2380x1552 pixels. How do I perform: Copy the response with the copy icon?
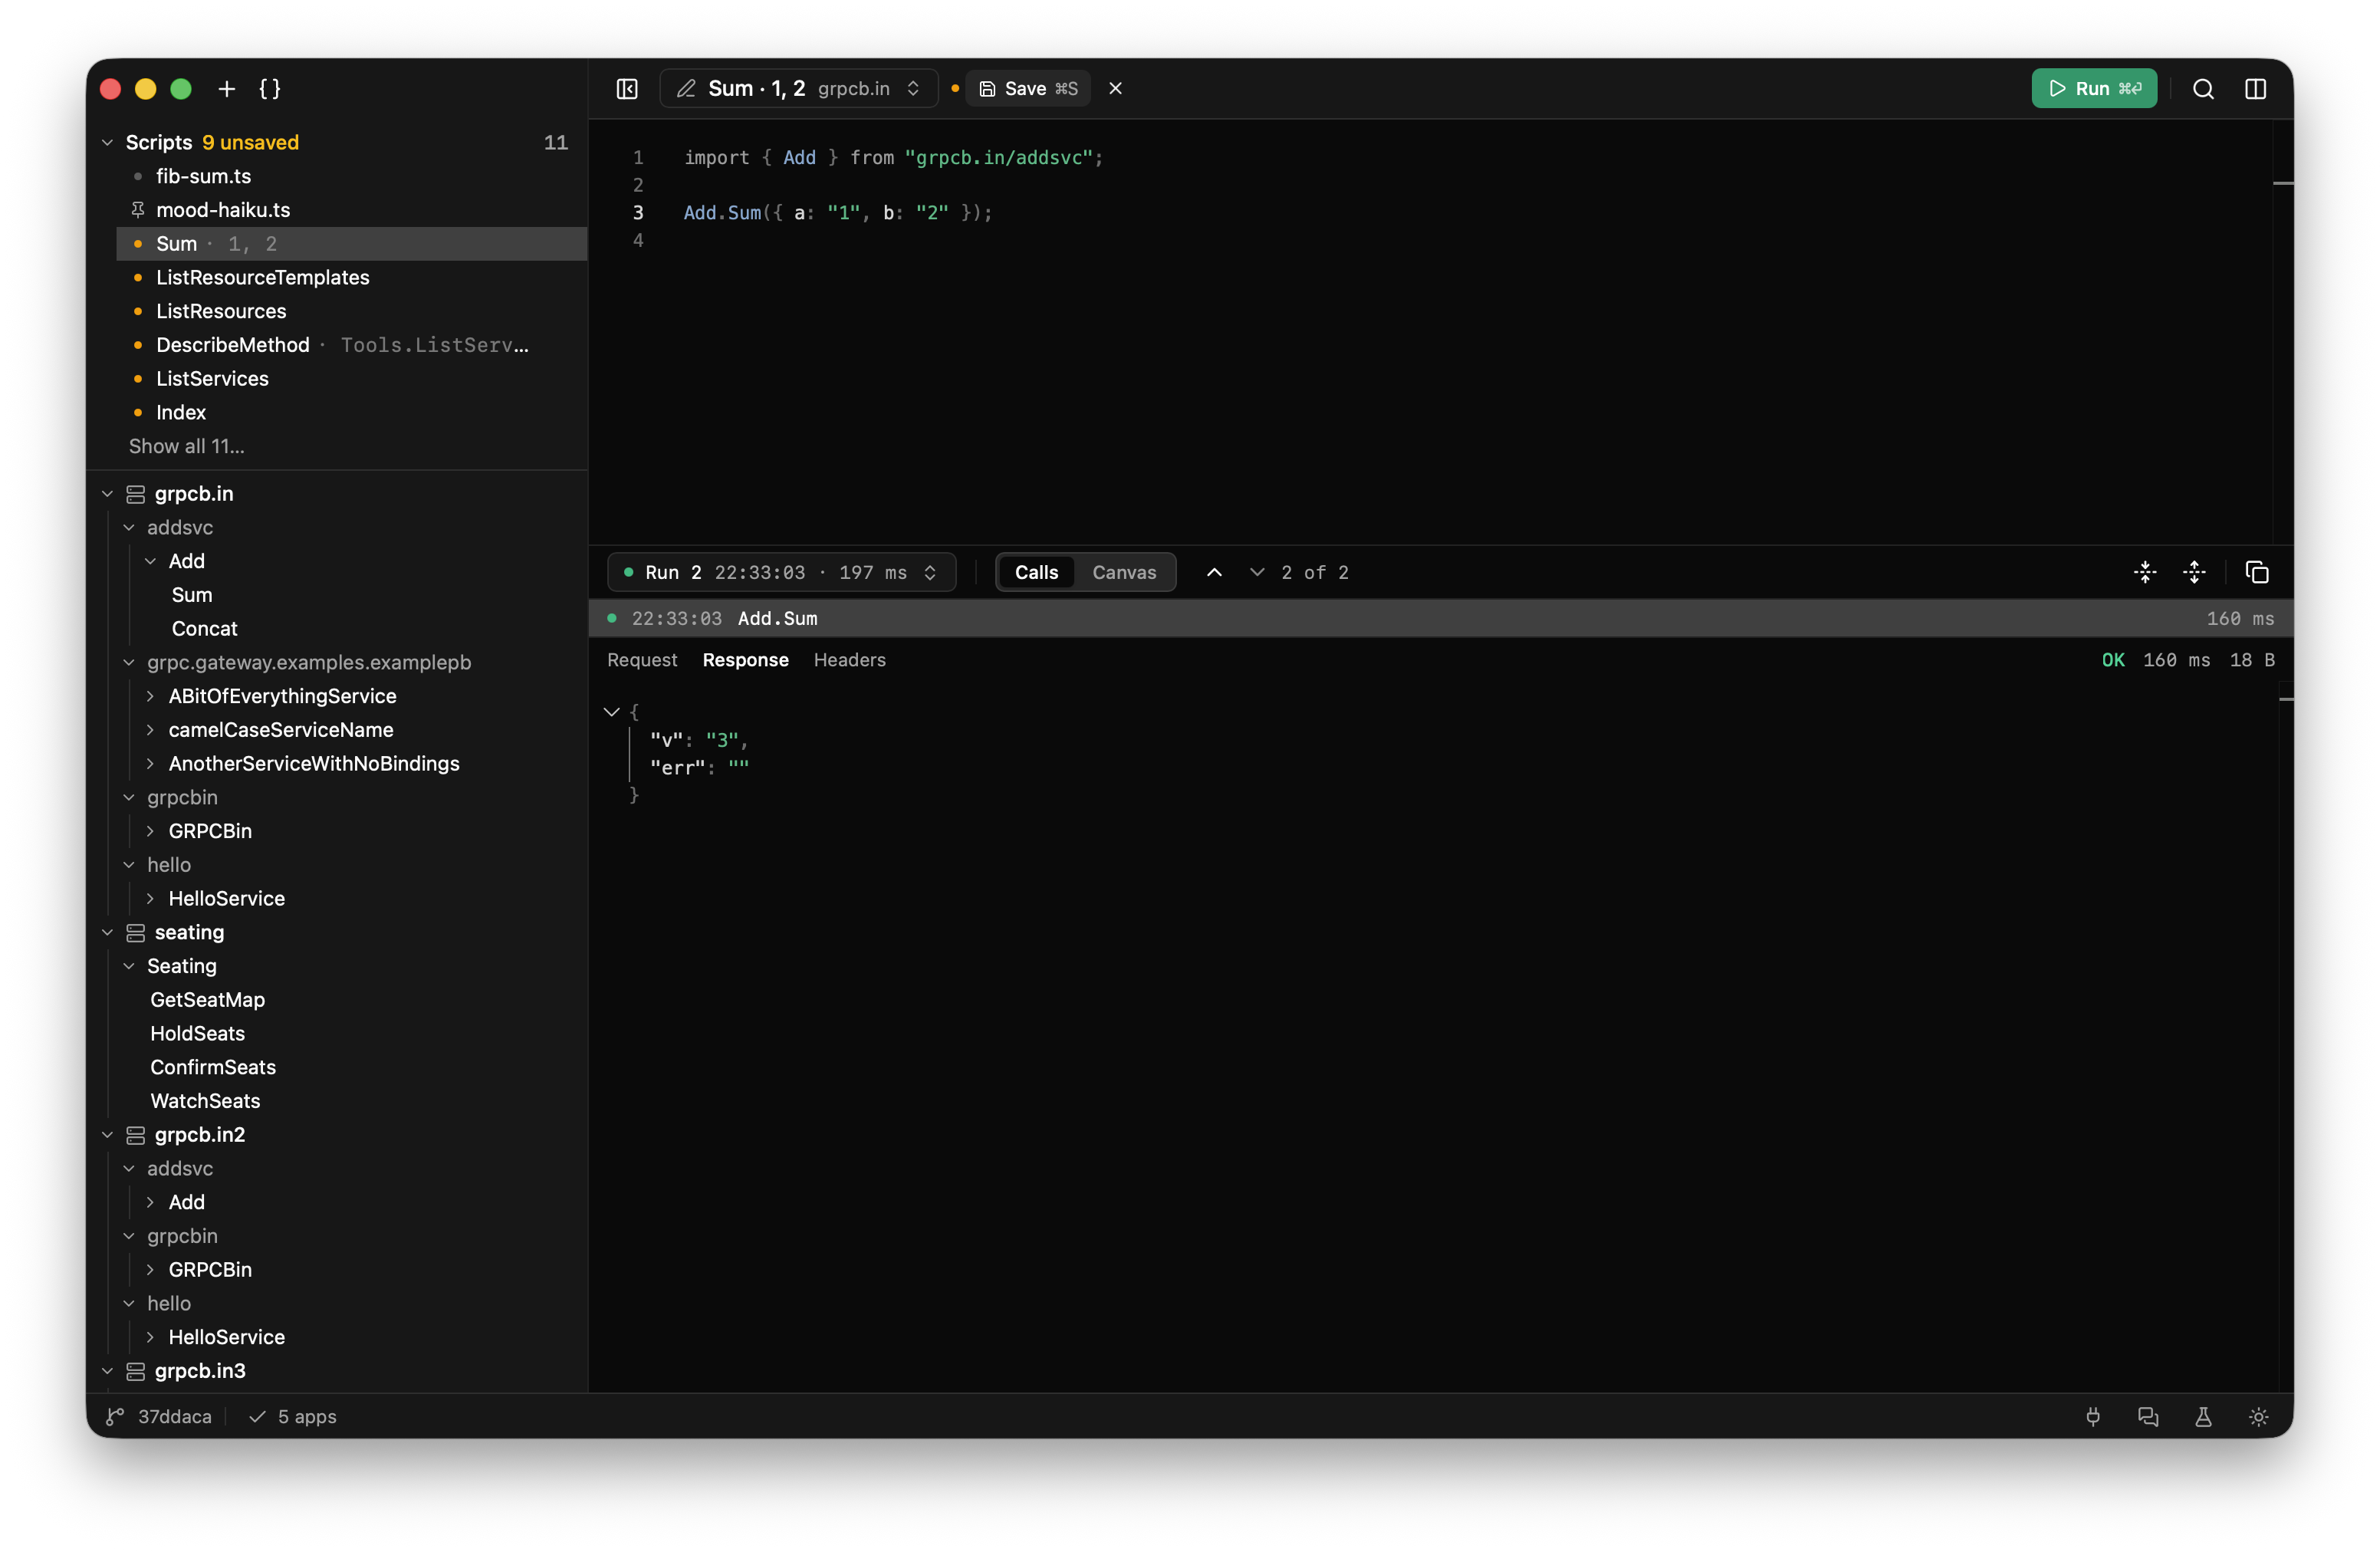point(2257,572)
